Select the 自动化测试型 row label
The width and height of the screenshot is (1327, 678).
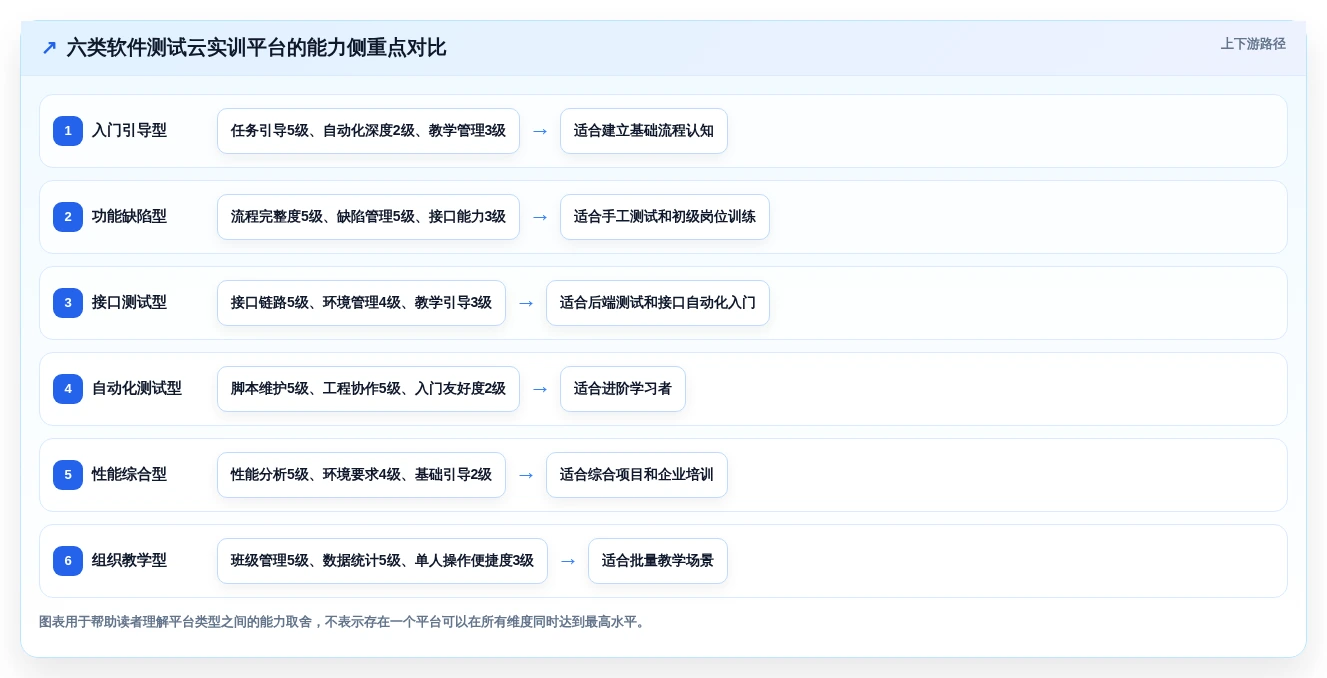pyautogui.click(x=137, y=389)
